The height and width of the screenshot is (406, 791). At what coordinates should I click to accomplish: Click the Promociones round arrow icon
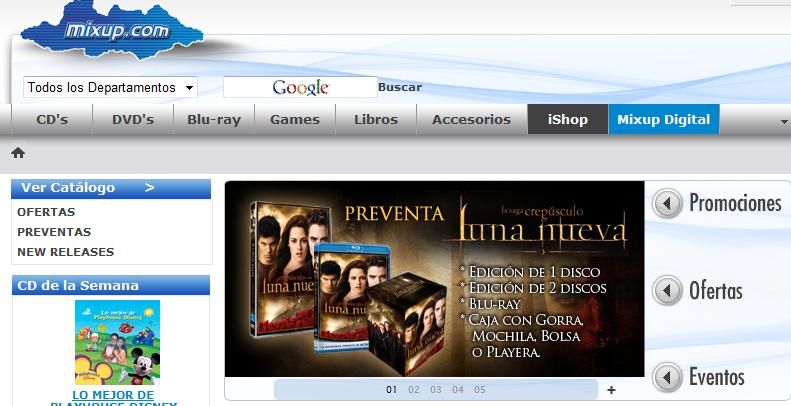(667, 204)
